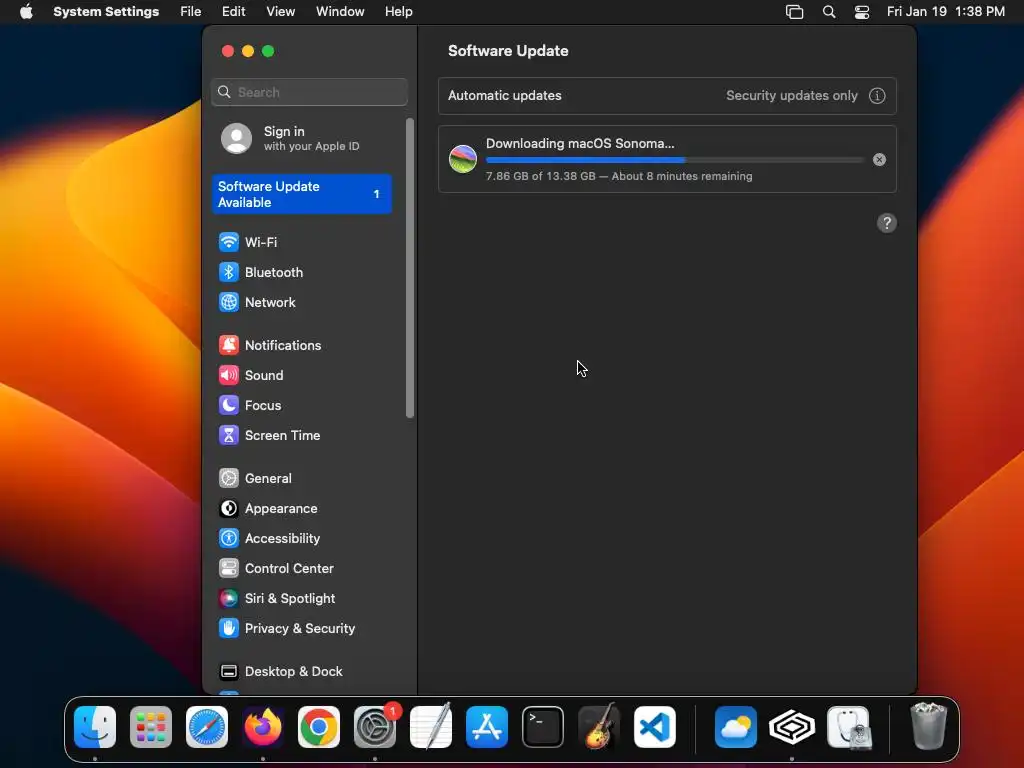
Task: Launch Firefox from the Dock
Action: 263,727
